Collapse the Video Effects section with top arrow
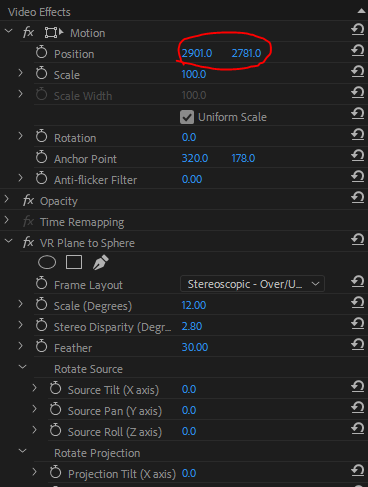This screenshot has width=368, height=487. (361, 11)
